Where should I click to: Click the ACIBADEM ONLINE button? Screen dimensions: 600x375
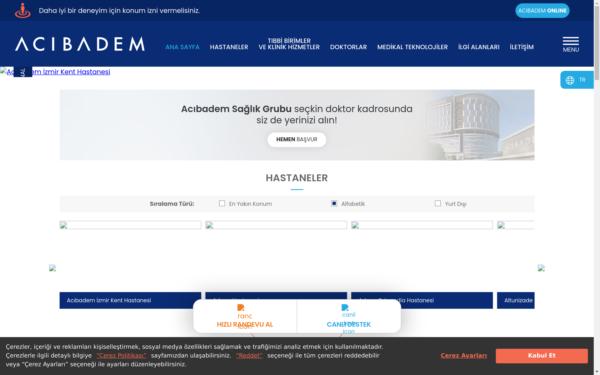(x=542, y=11)
